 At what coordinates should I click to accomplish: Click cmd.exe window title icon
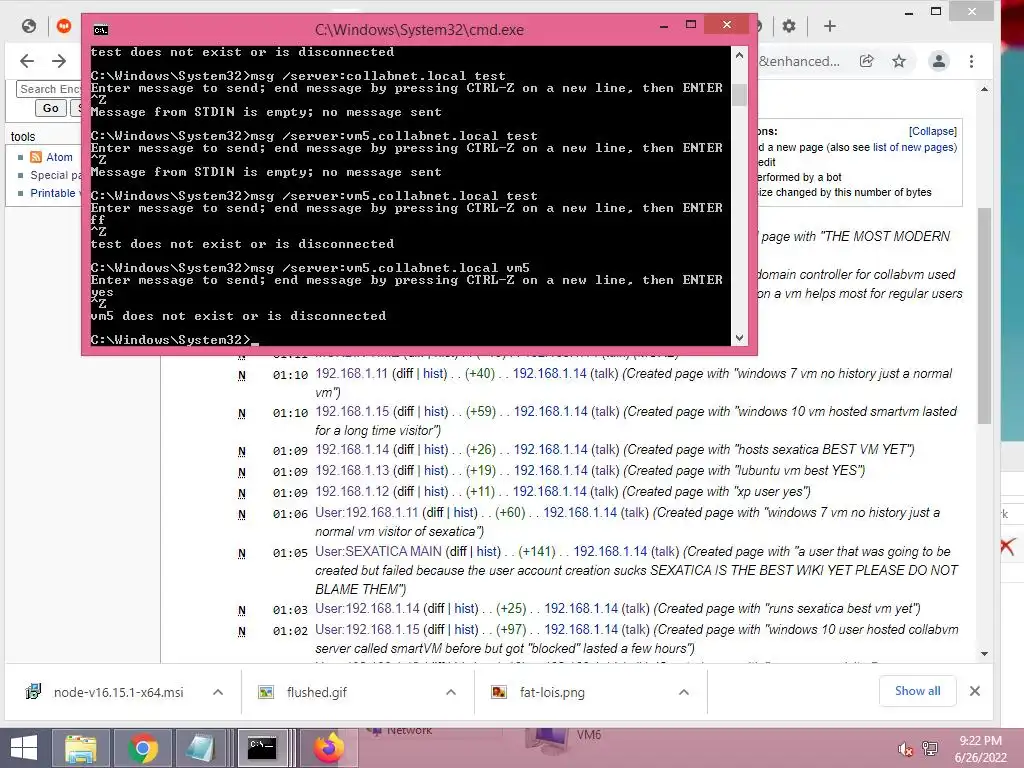(101, 30)
